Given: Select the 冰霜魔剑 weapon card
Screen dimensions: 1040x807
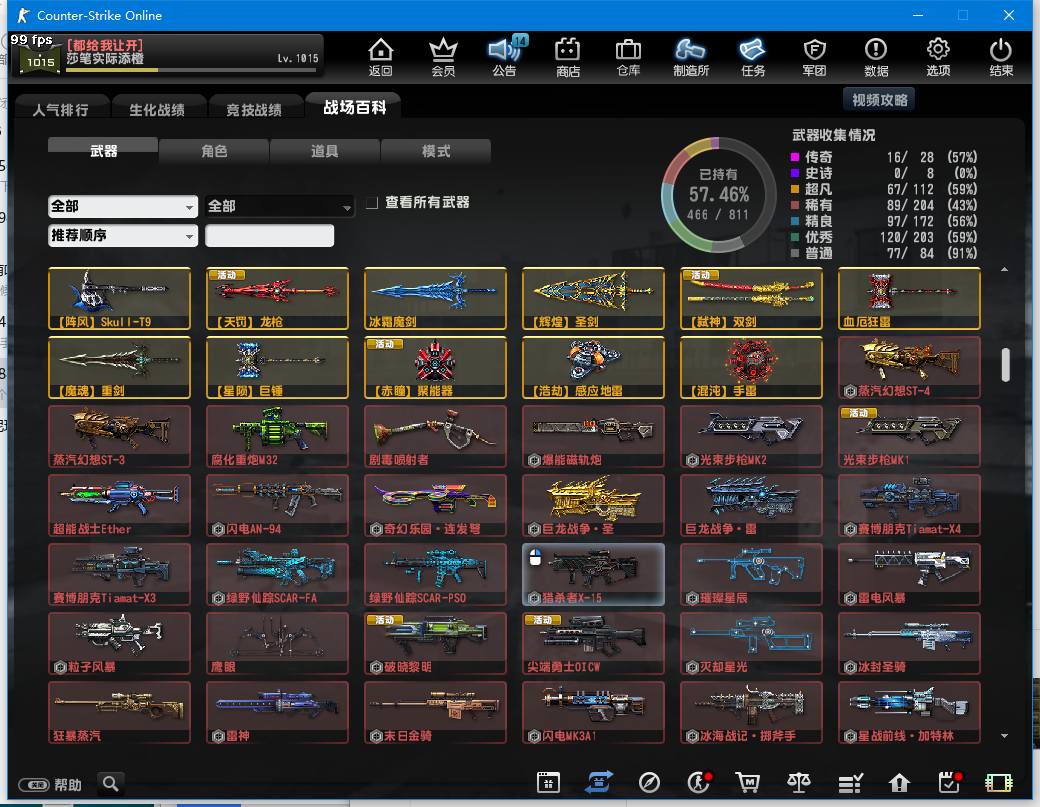Looking at the screenshot, I should 435,298.
